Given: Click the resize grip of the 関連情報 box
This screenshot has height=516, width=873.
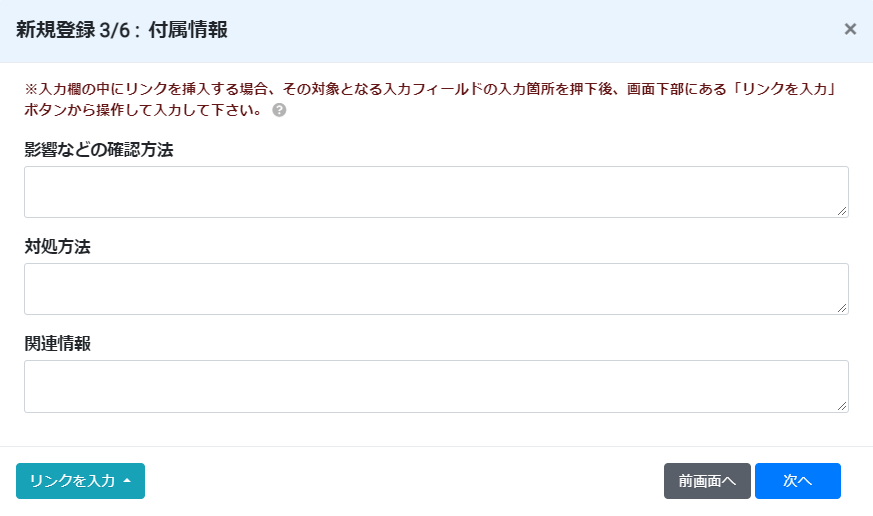Looking at the screenshot, I should click(842, 406).
